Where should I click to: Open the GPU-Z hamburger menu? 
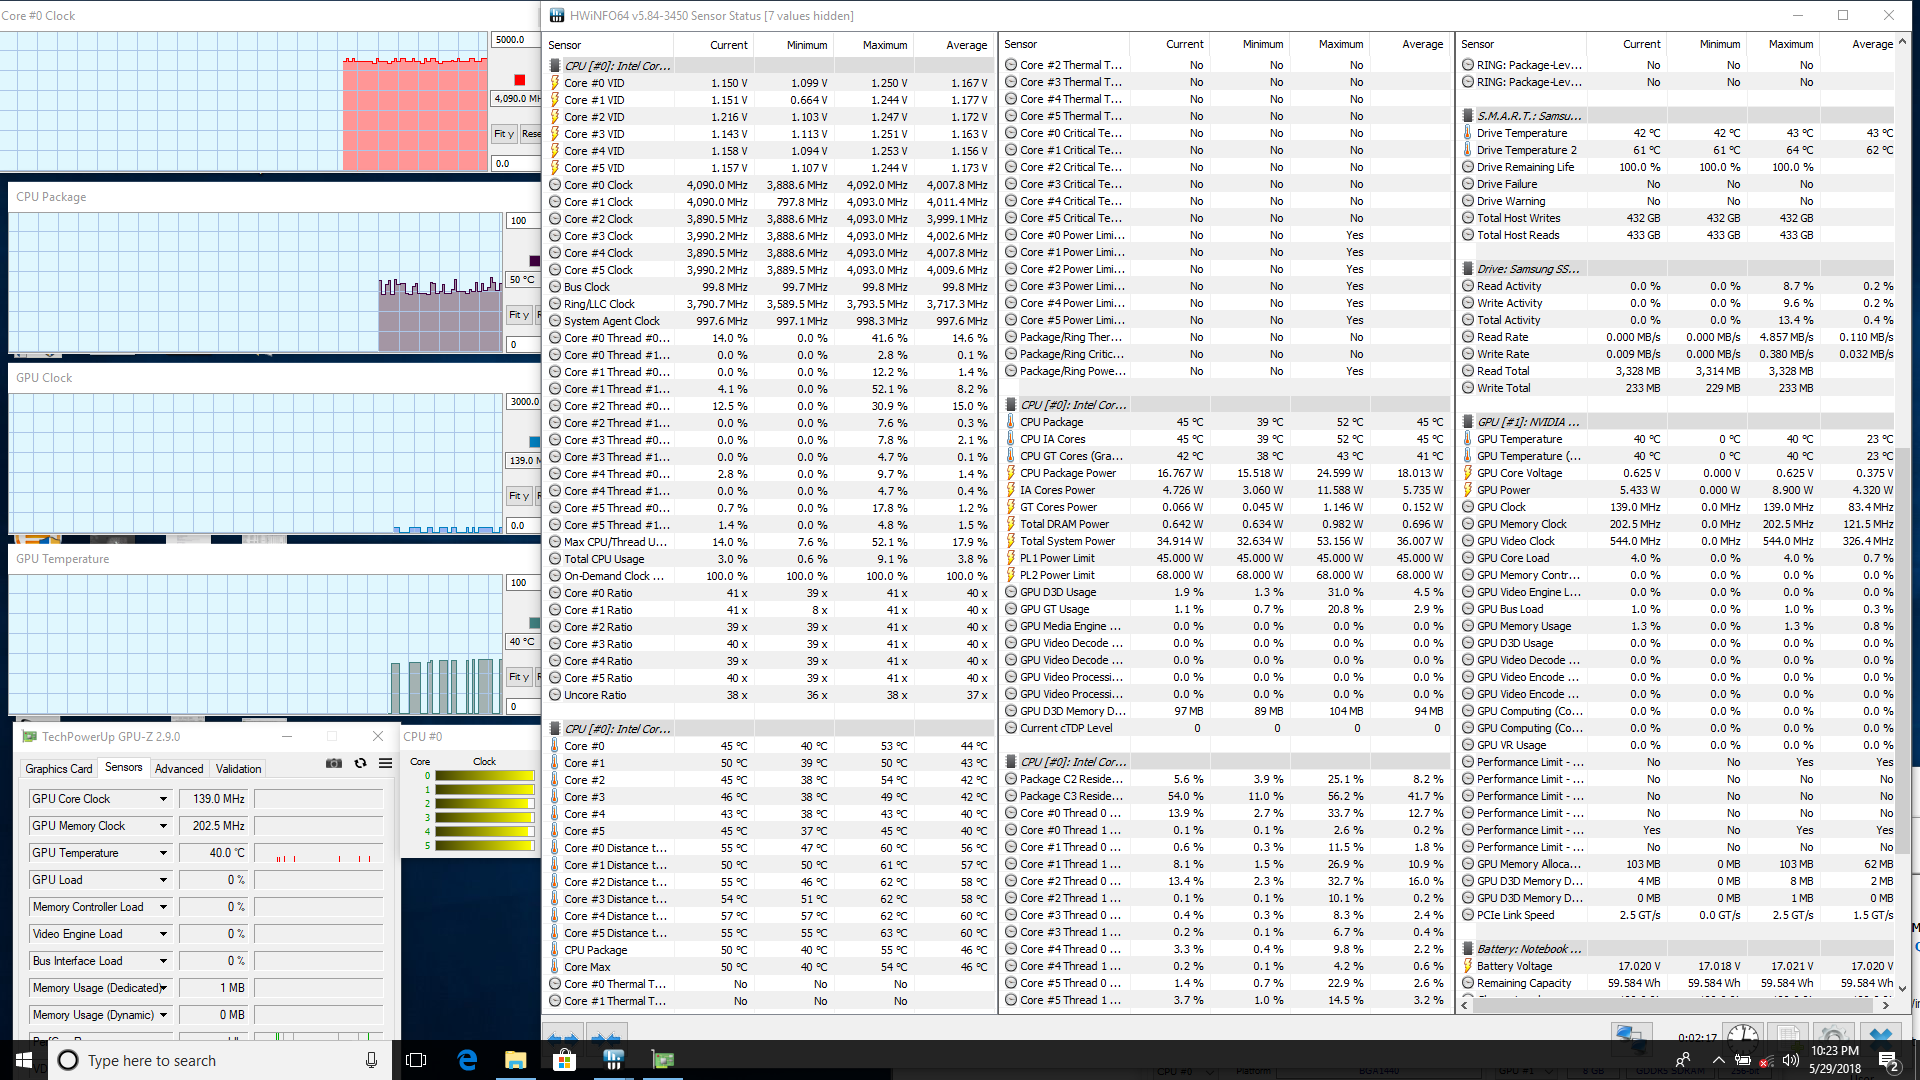click(385, 763)
